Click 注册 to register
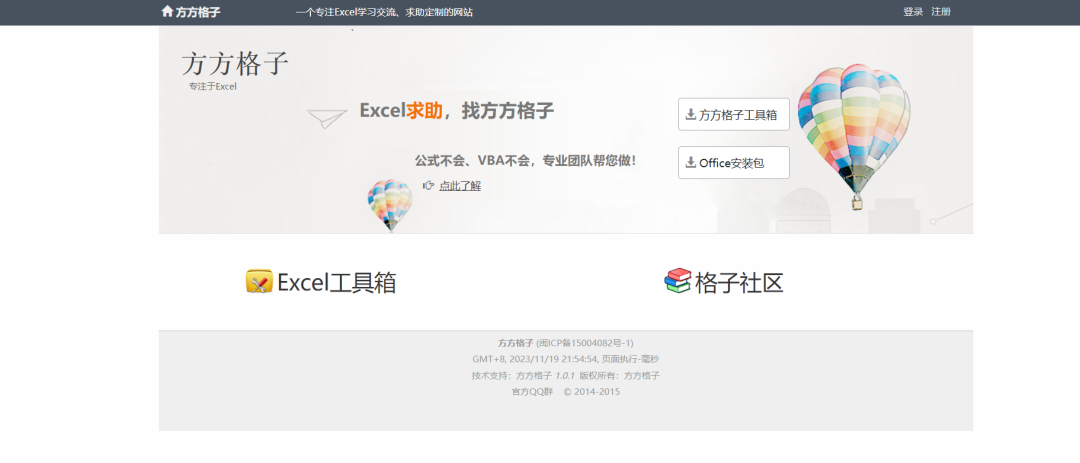Screen dimensions: 1080x463 tap(941, 12)
